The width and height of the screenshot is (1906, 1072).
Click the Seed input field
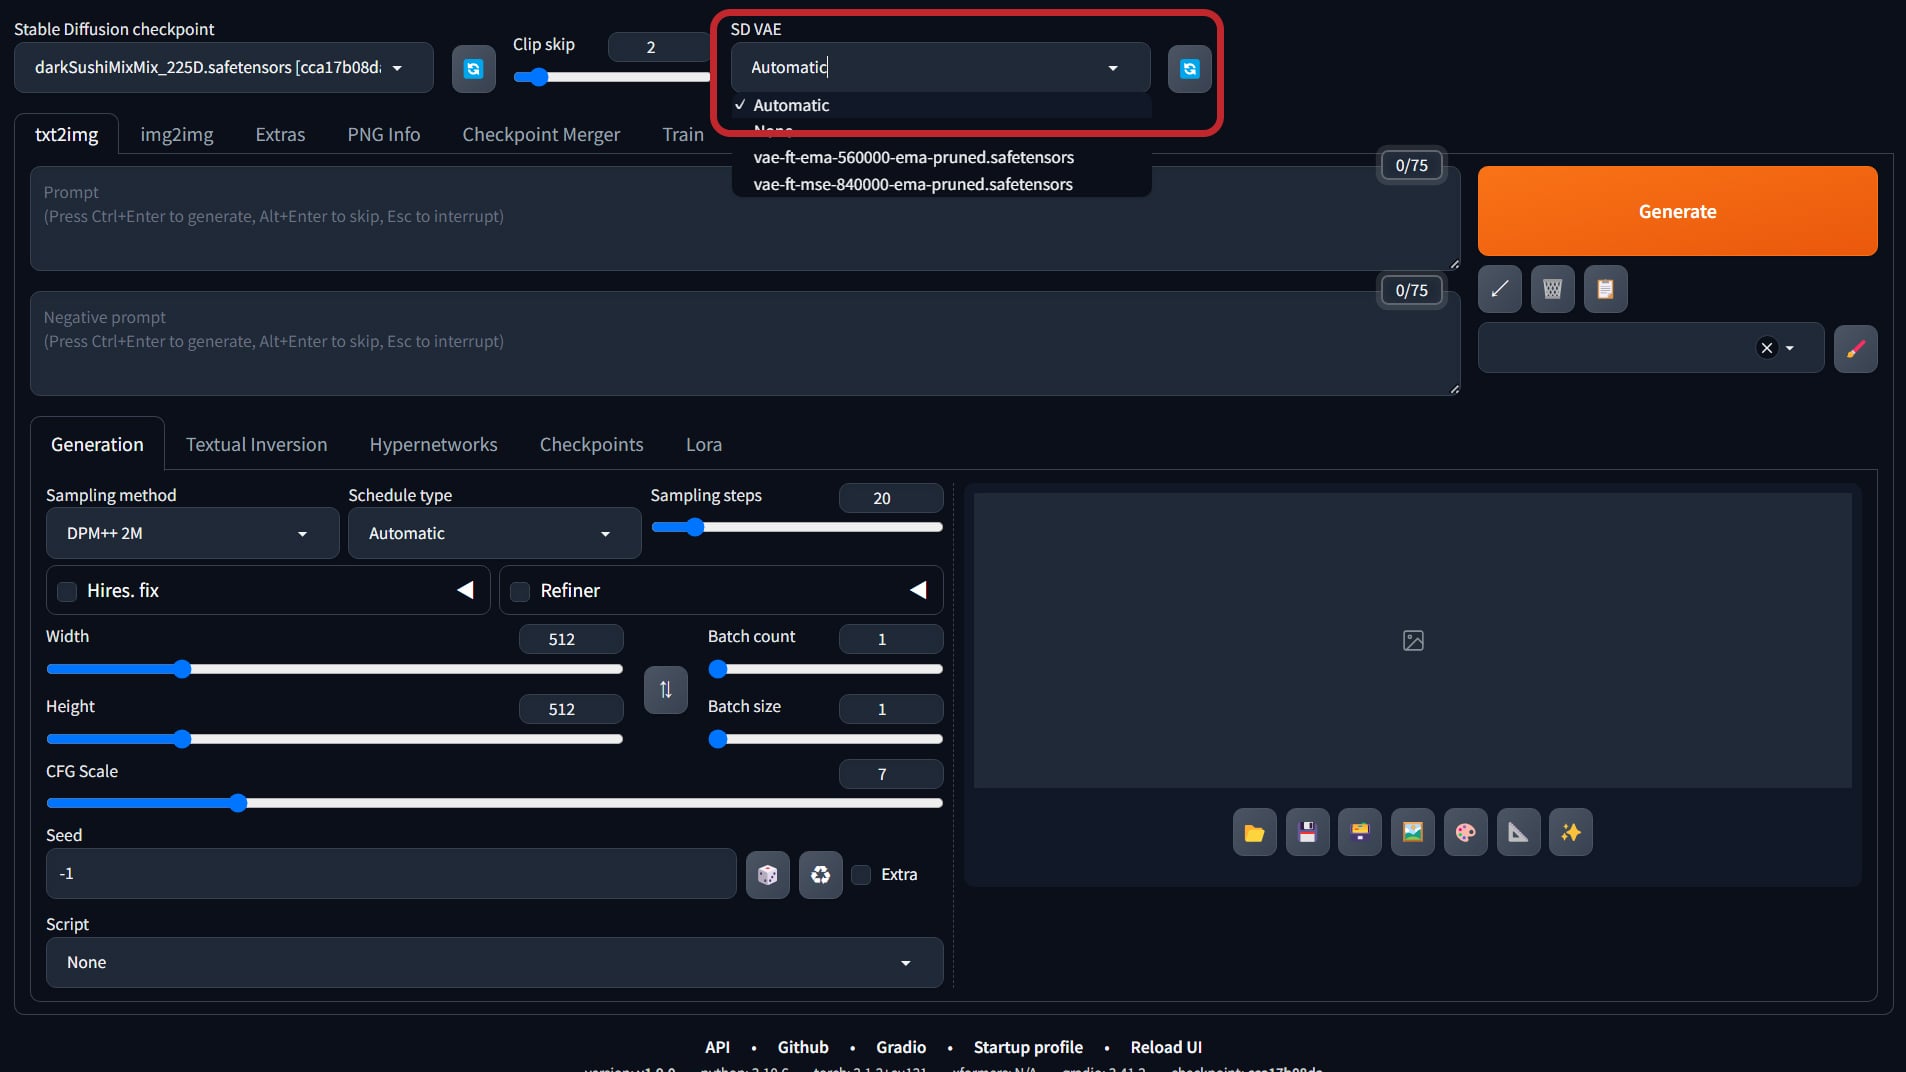tap(391, 874)
